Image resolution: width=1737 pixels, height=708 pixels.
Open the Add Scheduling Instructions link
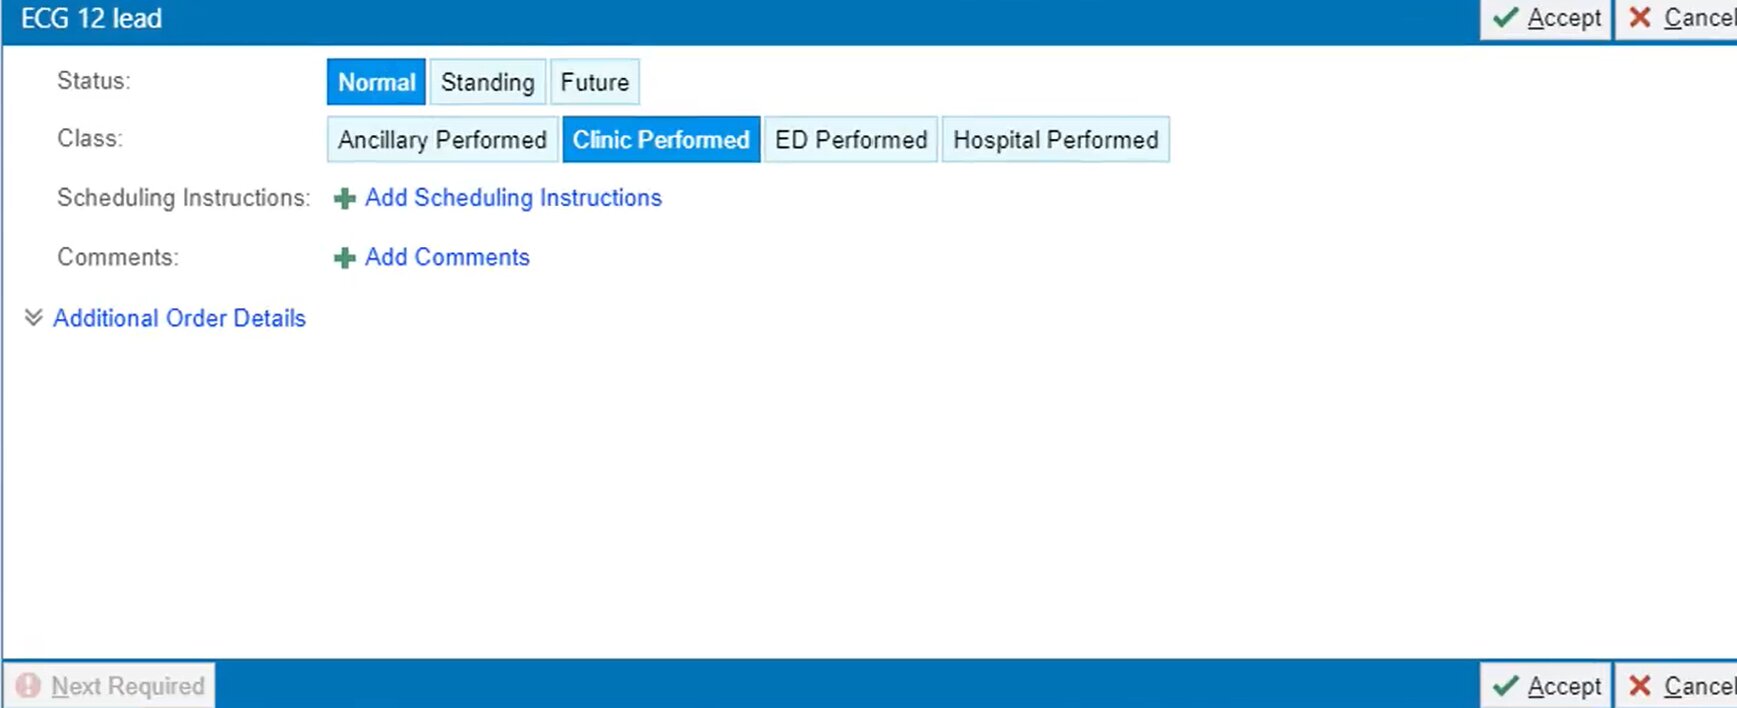[513, 198]
